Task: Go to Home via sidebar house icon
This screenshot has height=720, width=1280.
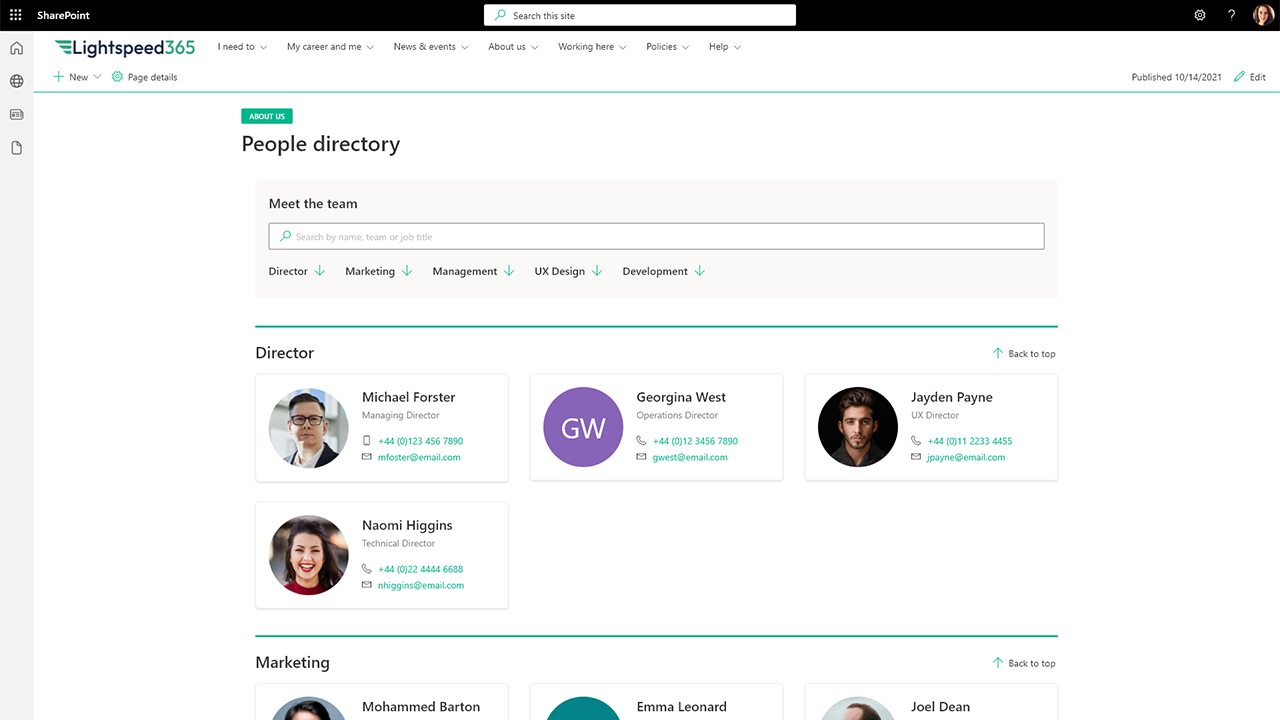Action: coord(16,48)
